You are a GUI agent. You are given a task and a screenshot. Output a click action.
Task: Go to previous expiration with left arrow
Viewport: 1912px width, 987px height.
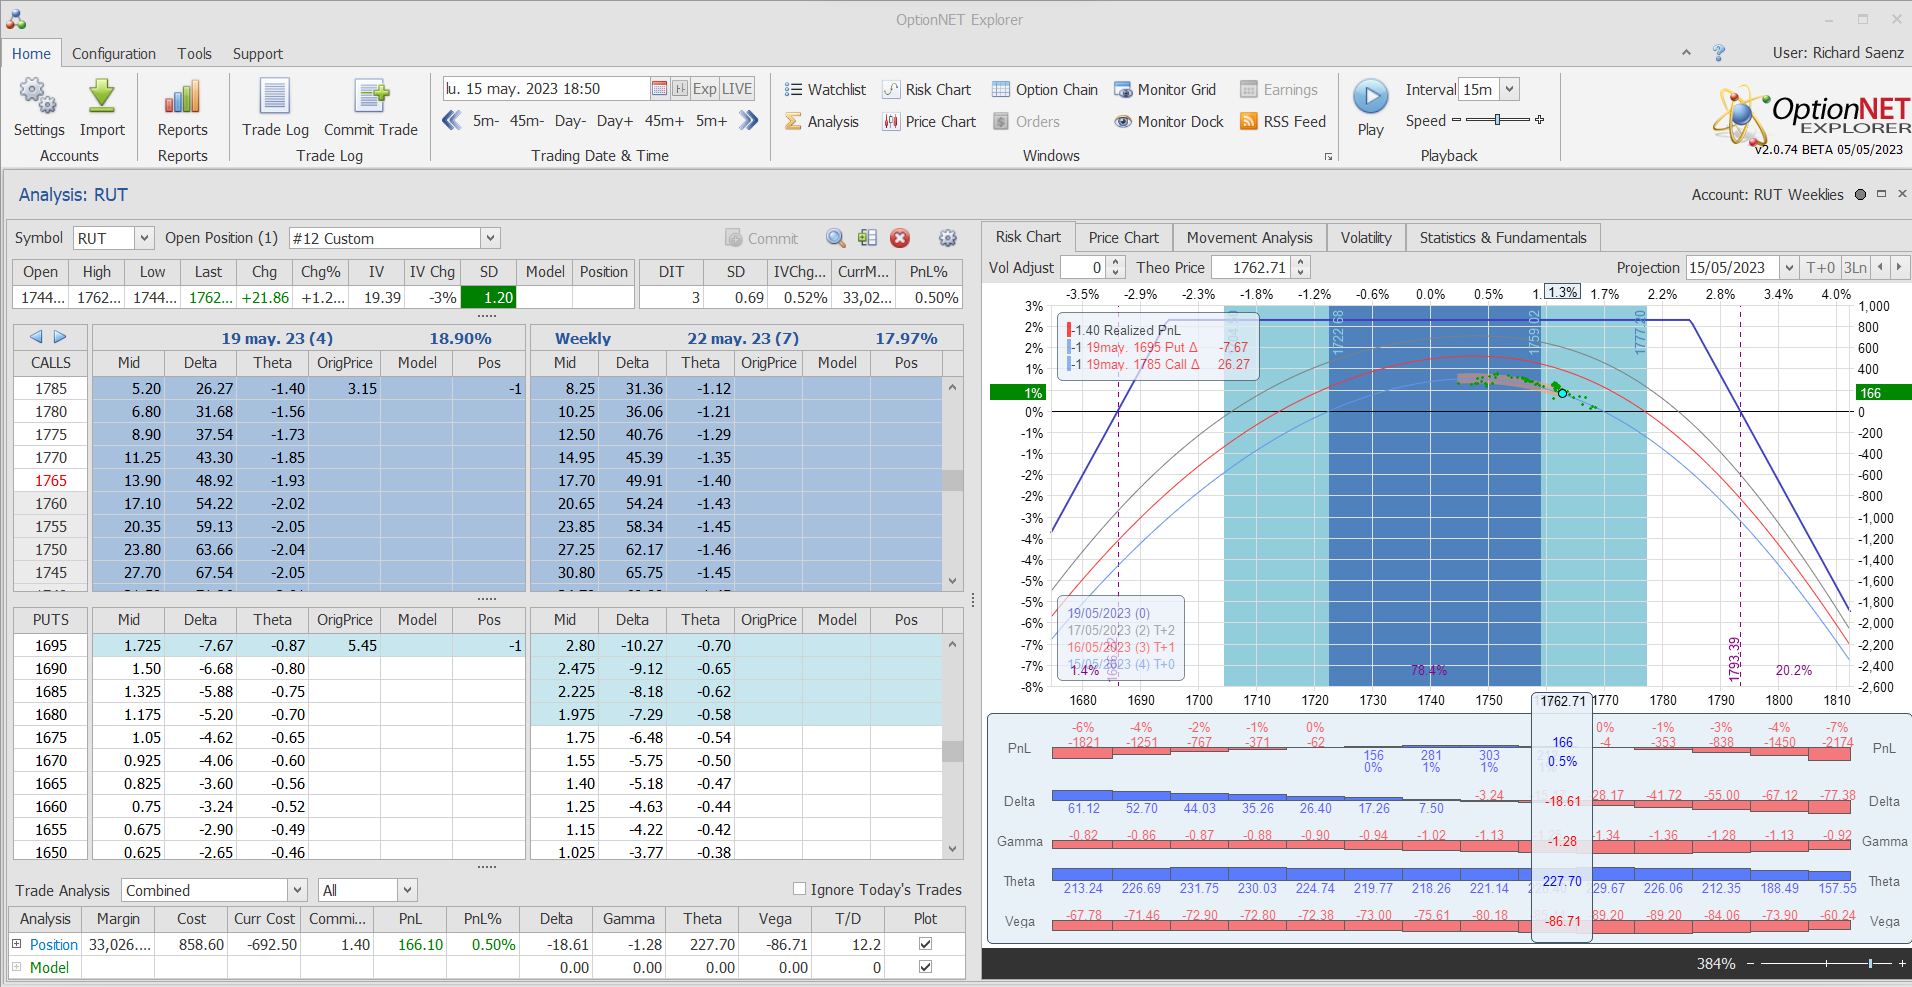[x=37, y=337]
